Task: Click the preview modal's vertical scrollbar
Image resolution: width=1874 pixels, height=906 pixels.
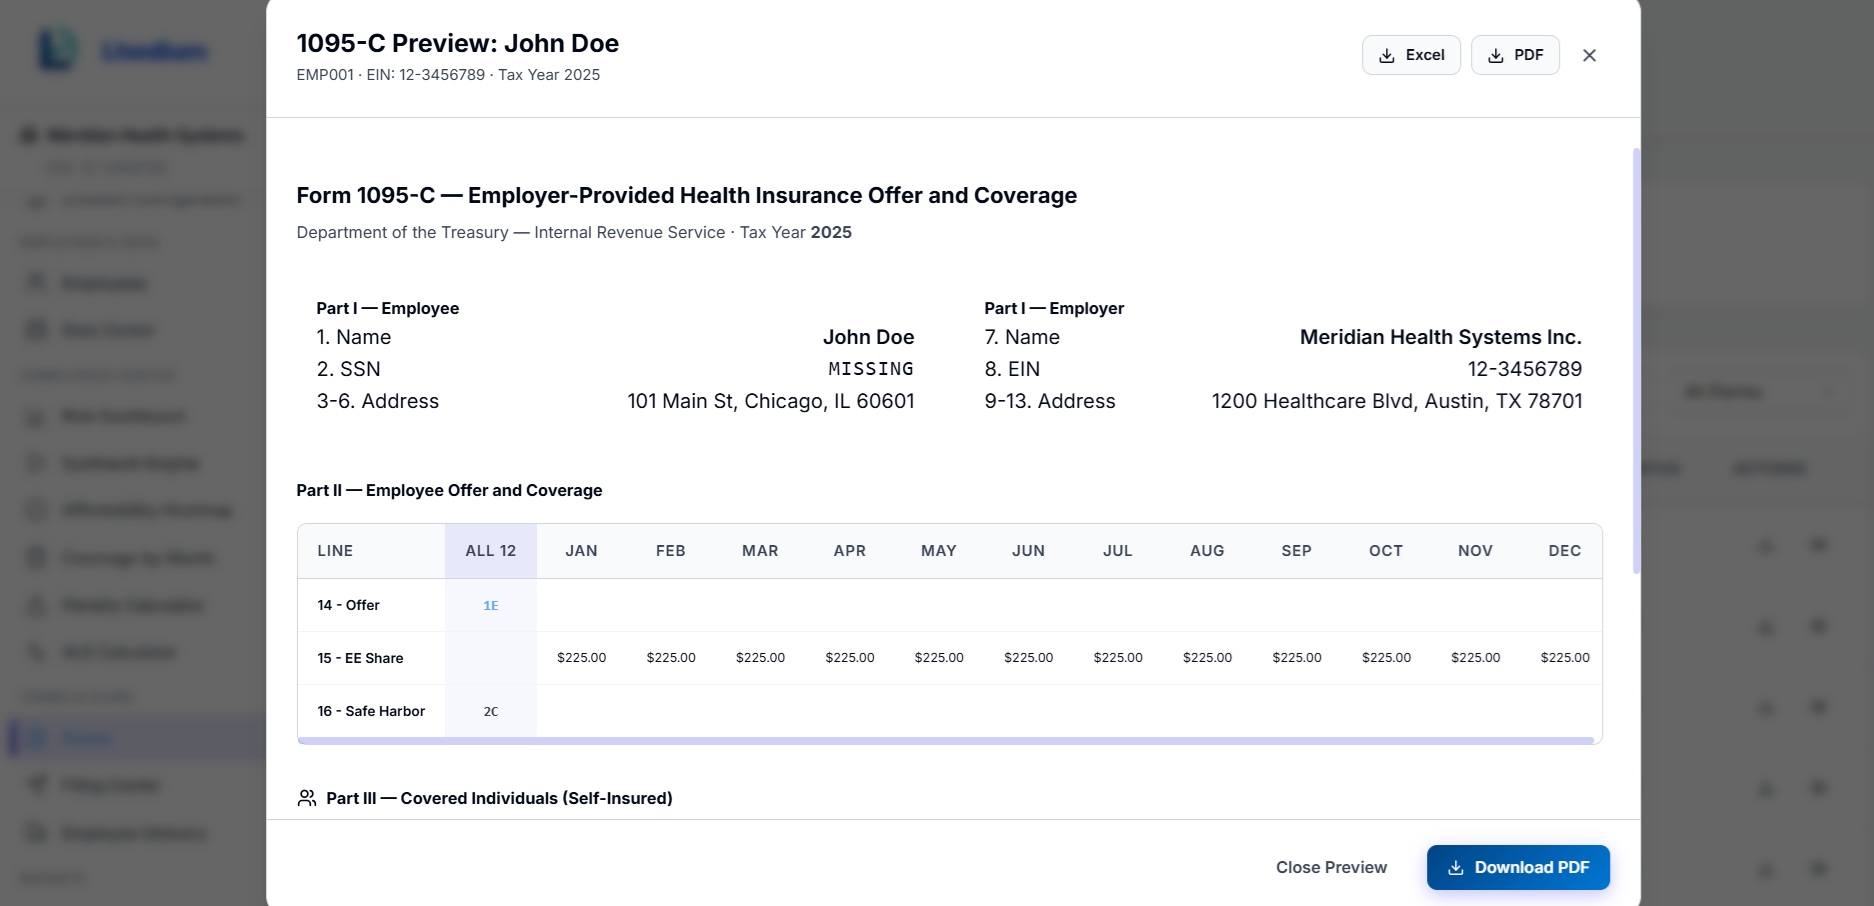Action: 1636,360
